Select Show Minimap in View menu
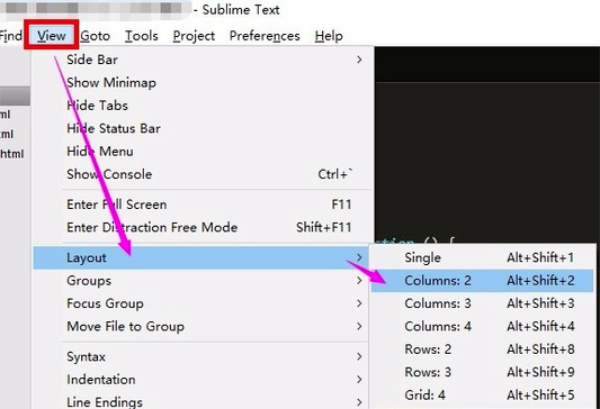Viewport: 600px width, 409px height. pos(202,83)
